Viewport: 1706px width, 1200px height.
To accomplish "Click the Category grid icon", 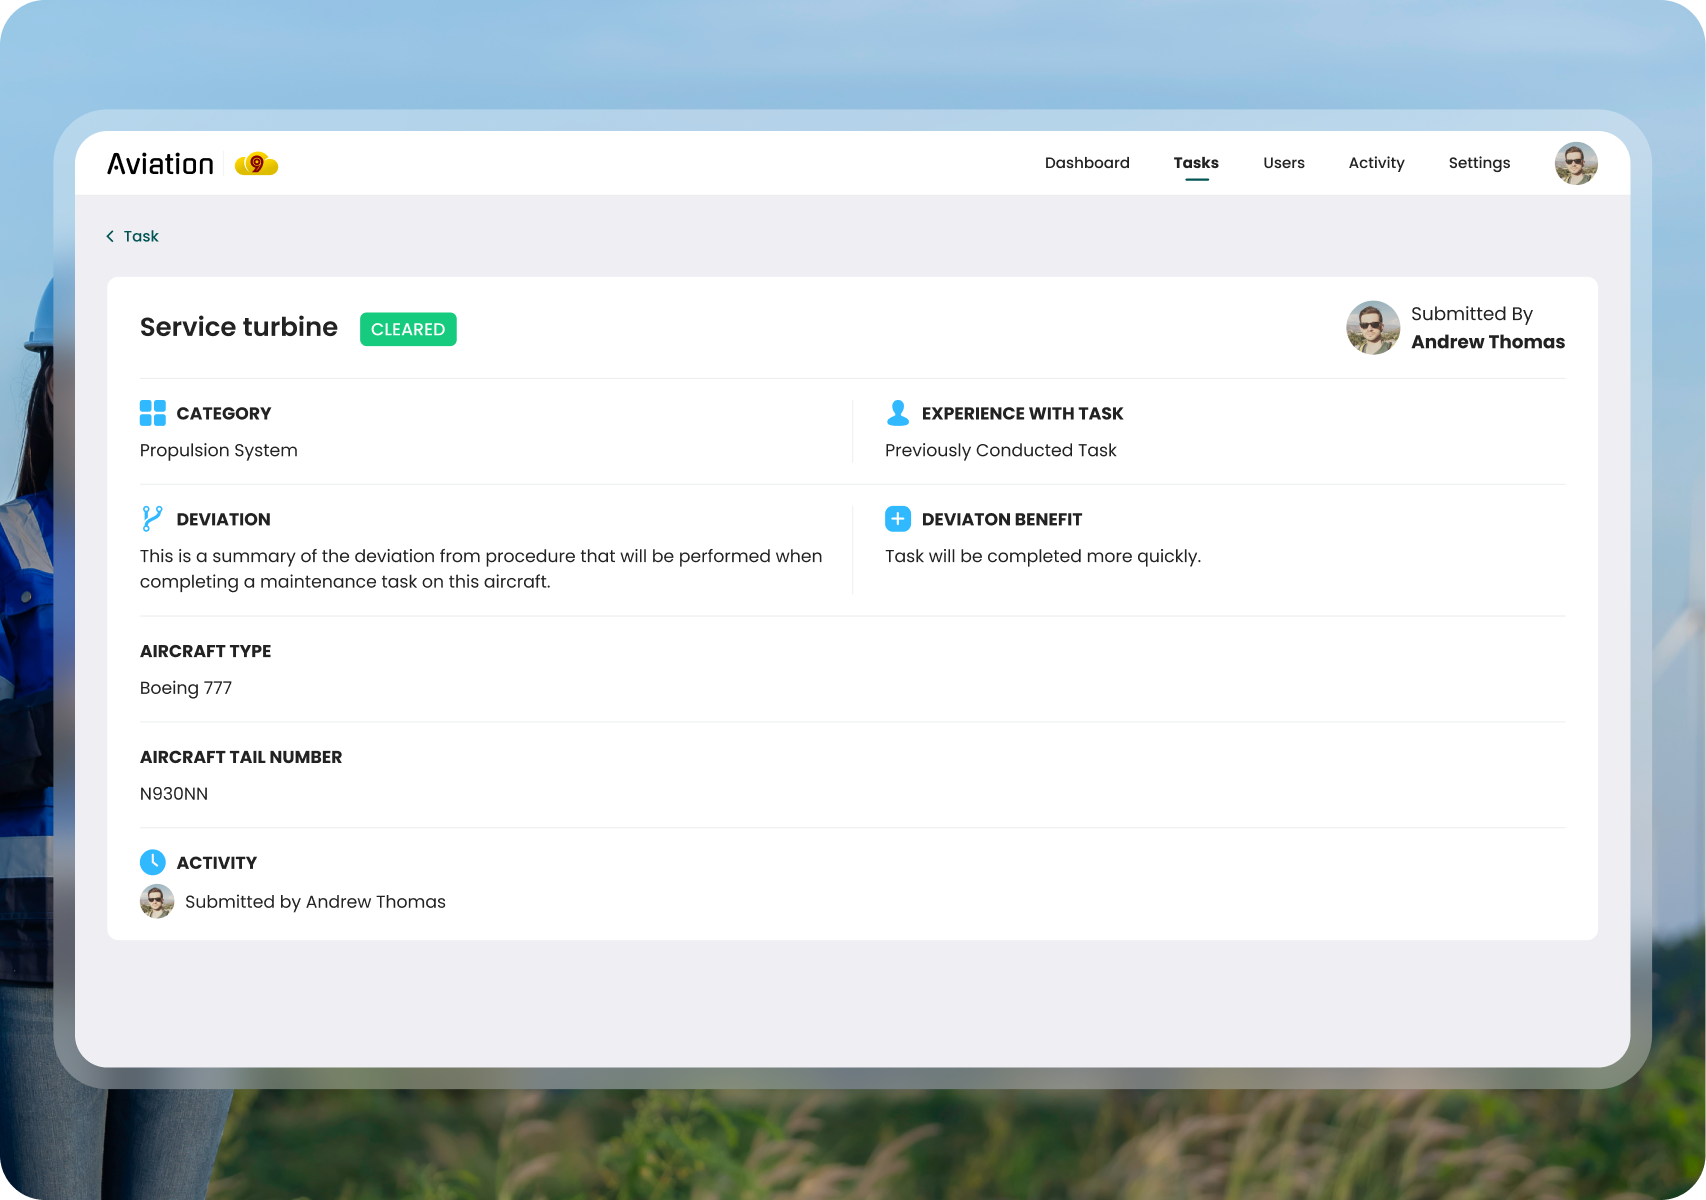I will (153, 413).
